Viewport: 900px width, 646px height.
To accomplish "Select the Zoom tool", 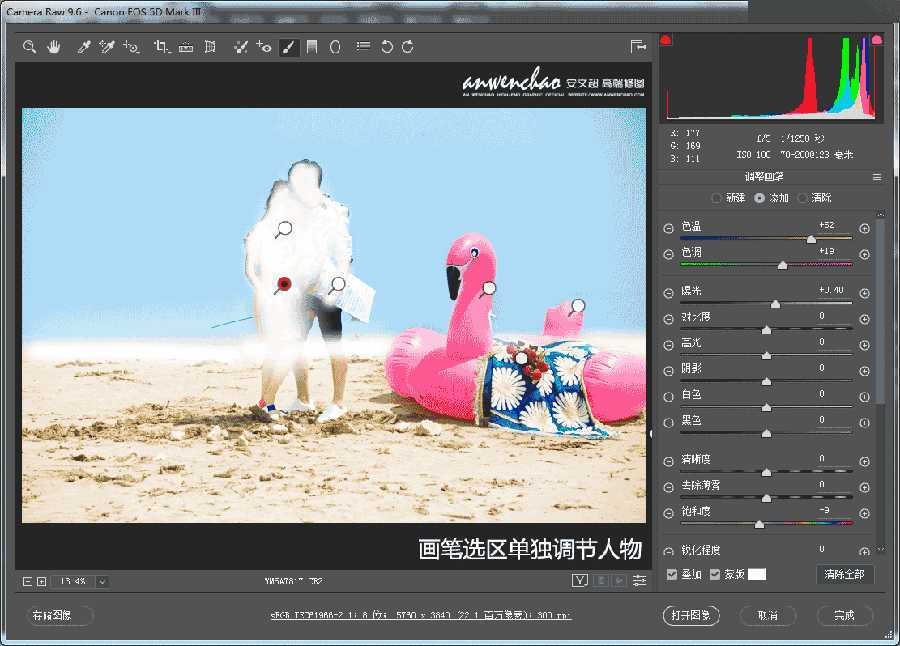I will 30,46.
